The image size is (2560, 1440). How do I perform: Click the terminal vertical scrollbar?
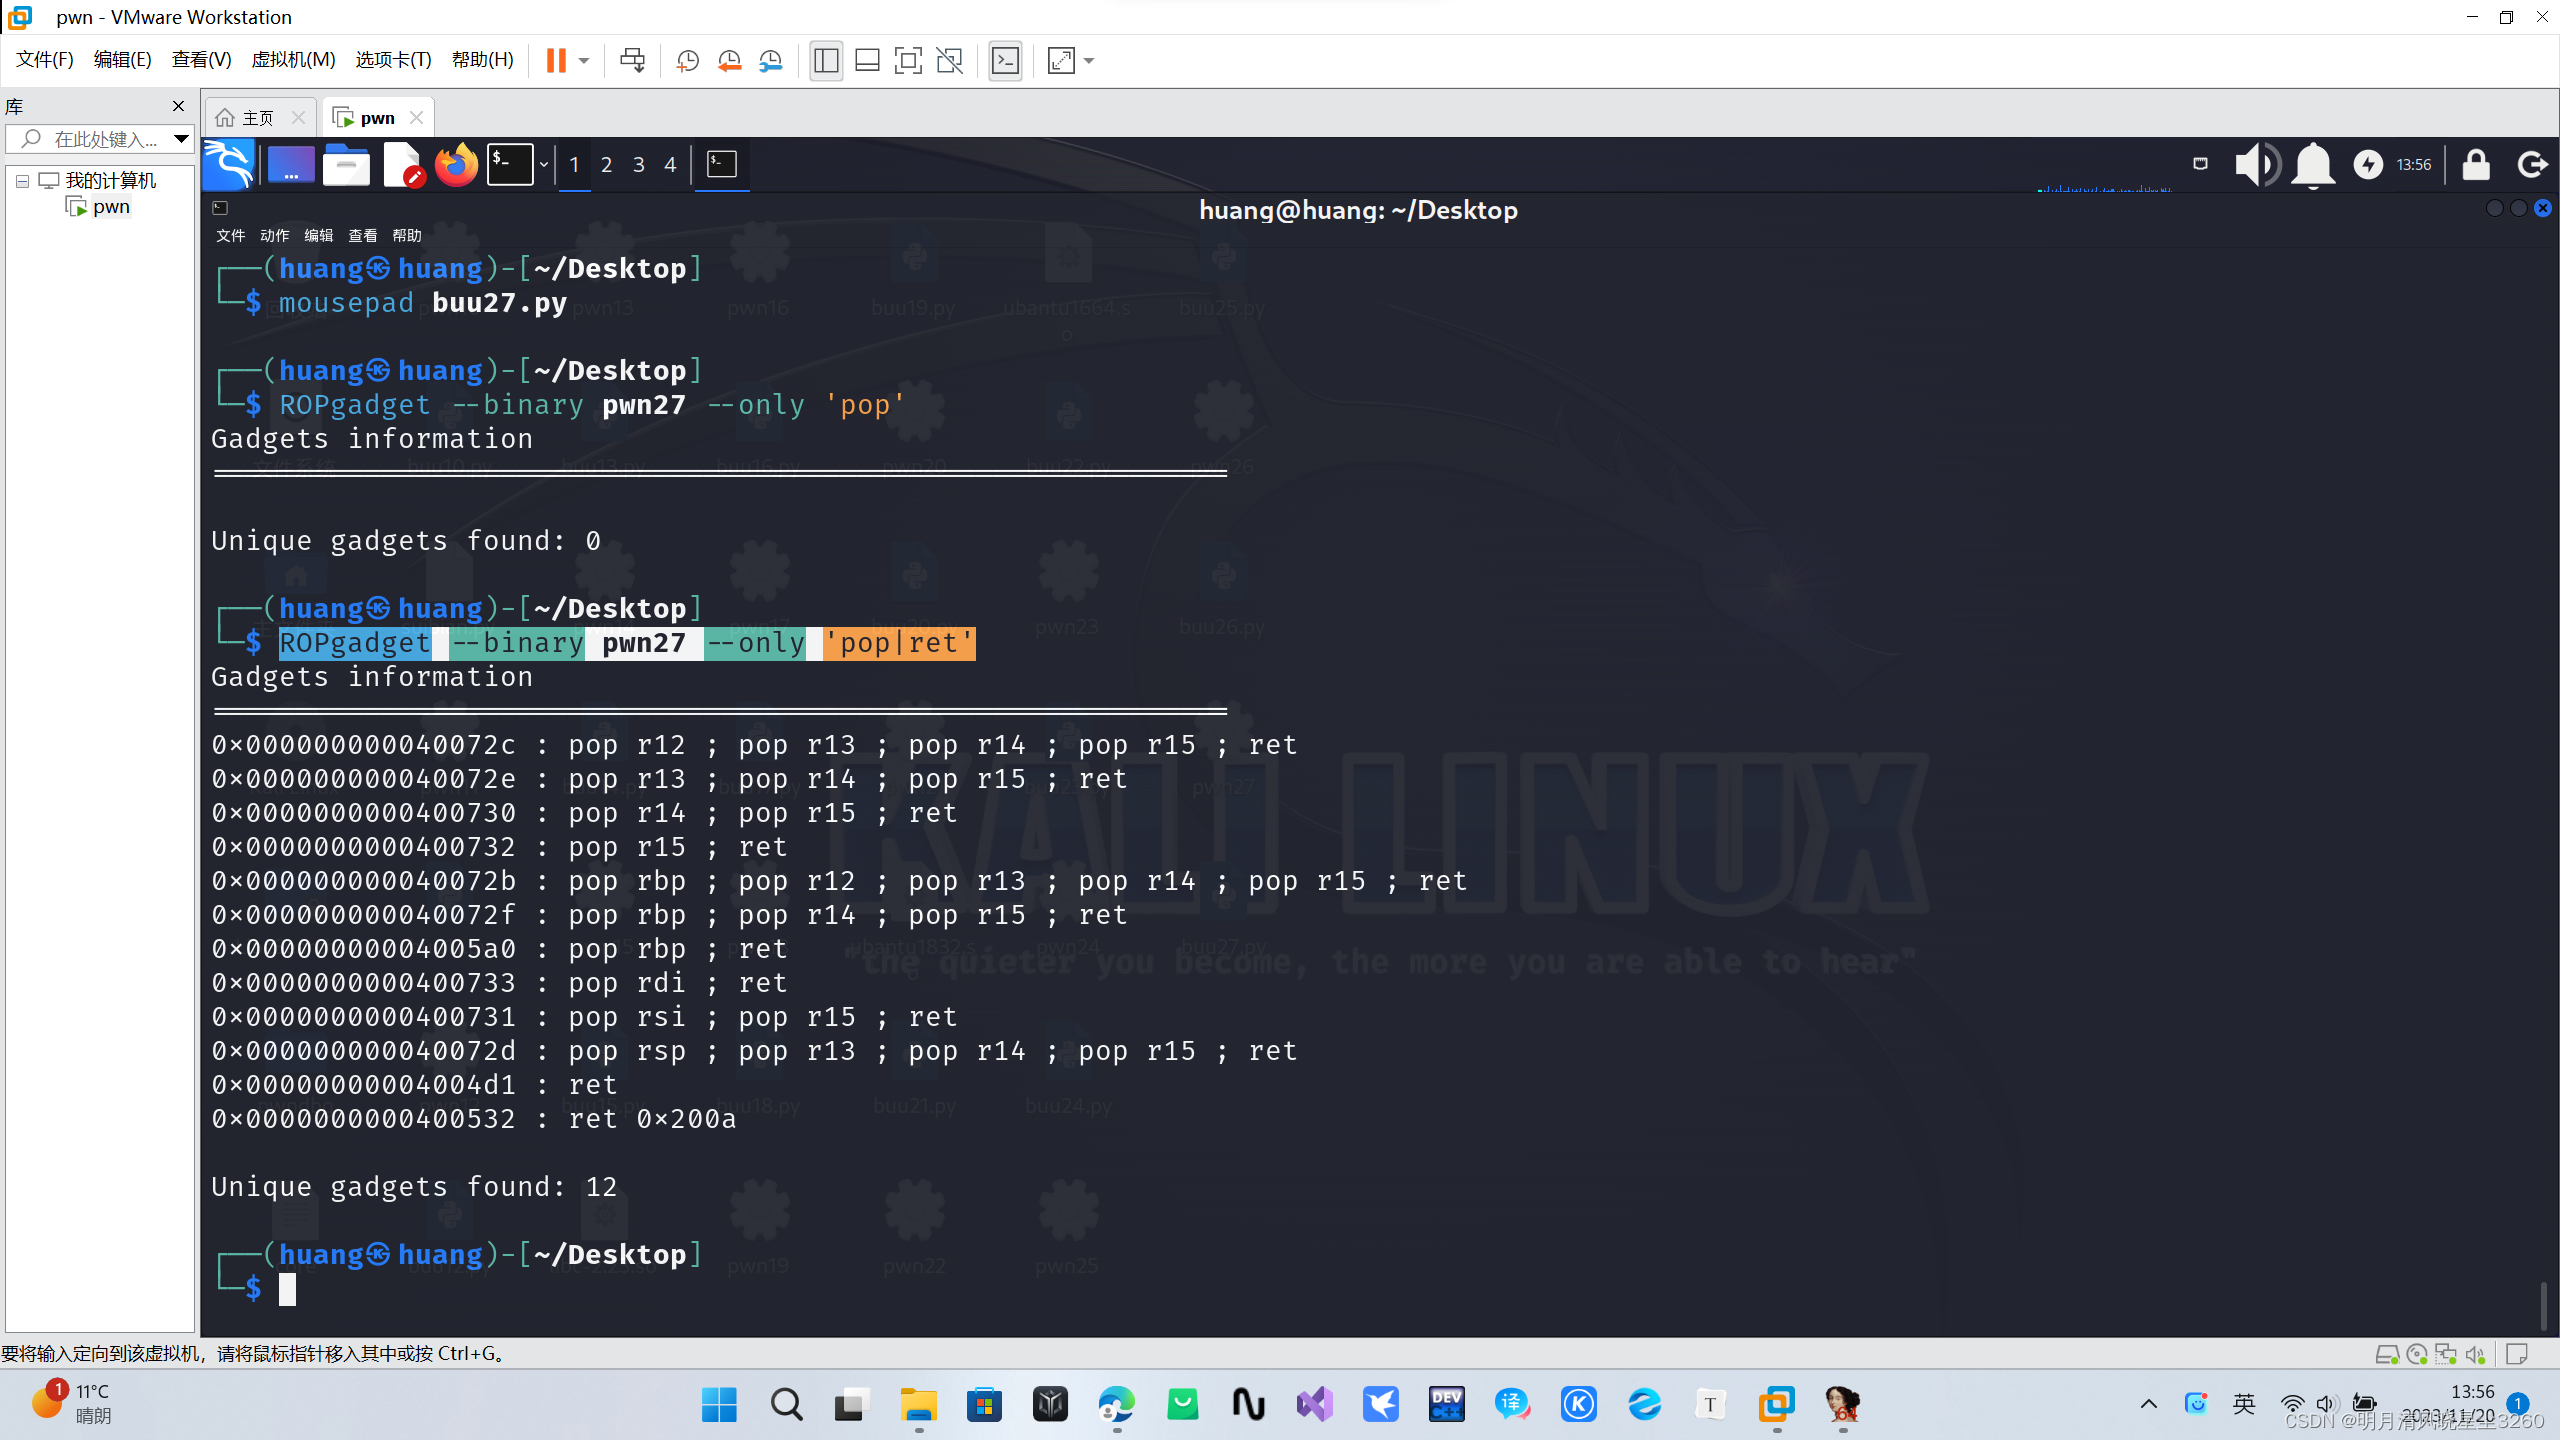[x=2543, y=1305]
